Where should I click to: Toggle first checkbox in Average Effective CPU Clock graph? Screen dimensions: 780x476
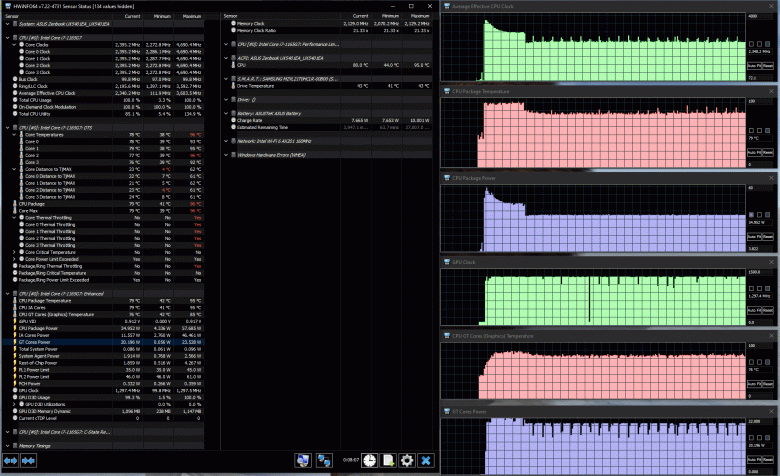[x=751, y=44]
